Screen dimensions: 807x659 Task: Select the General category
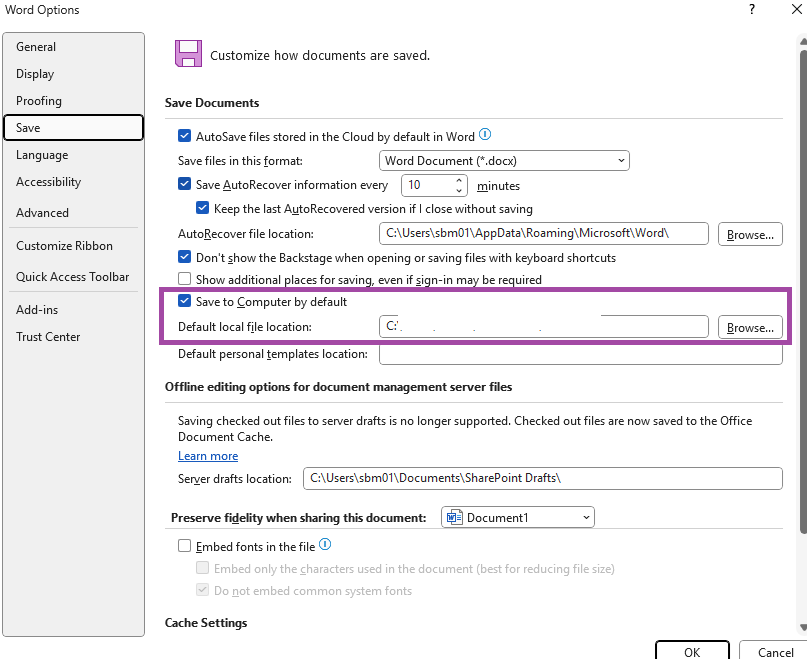[x=73, y=47]
